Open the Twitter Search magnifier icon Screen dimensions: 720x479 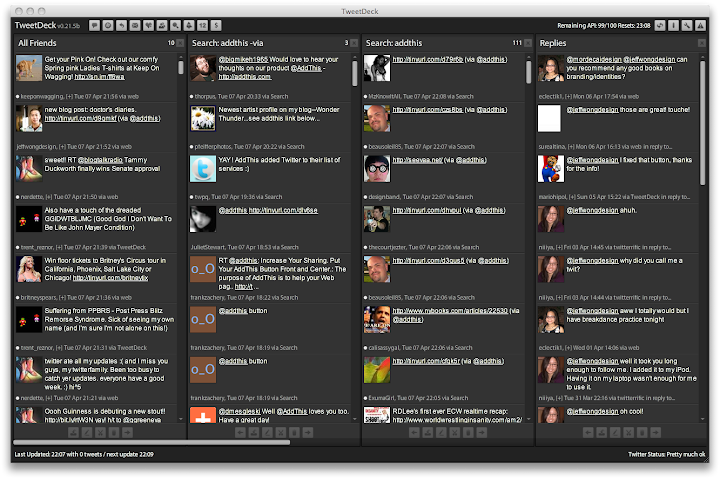[175, 26]
